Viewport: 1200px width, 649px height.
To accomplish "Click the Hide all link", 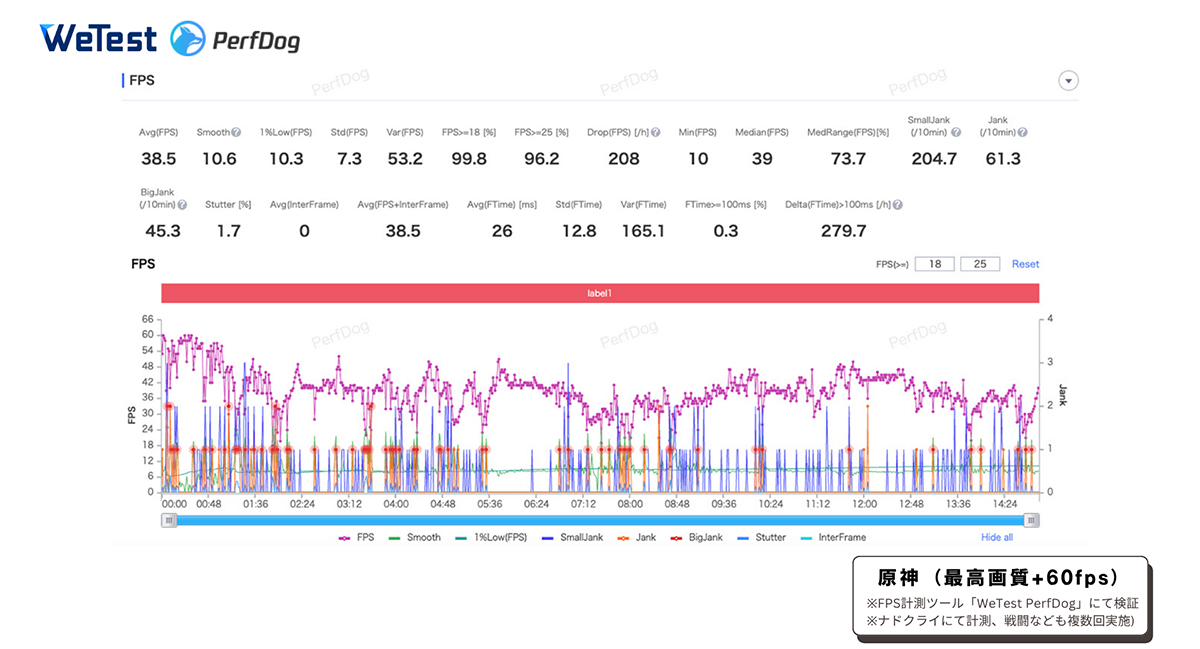I will [997, 537].
